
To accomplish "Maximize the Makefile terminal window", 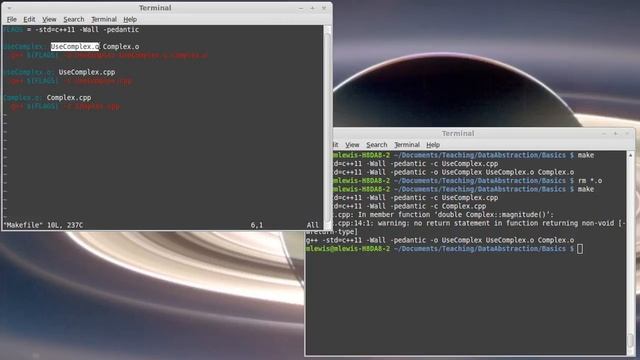I will click(x=312, y=8).
